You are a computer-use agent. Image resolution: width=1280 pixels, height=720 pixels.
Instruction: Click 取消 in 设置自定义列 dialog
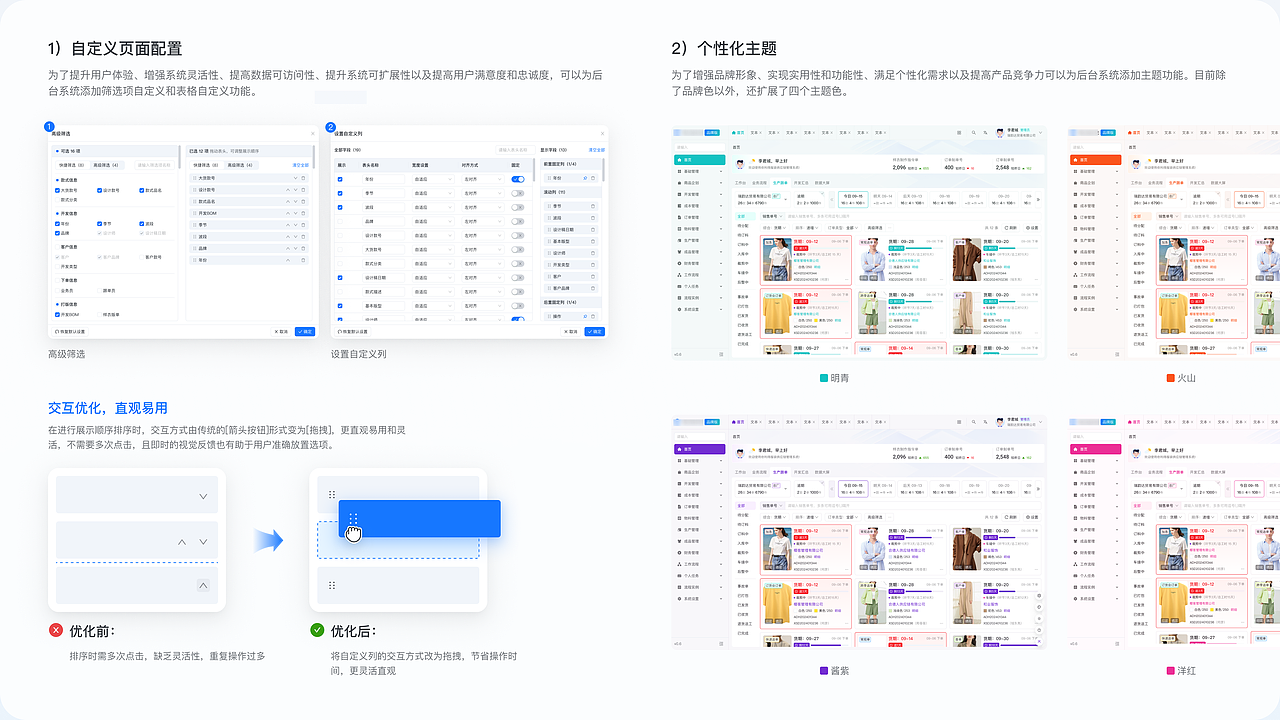pos(571,331)
